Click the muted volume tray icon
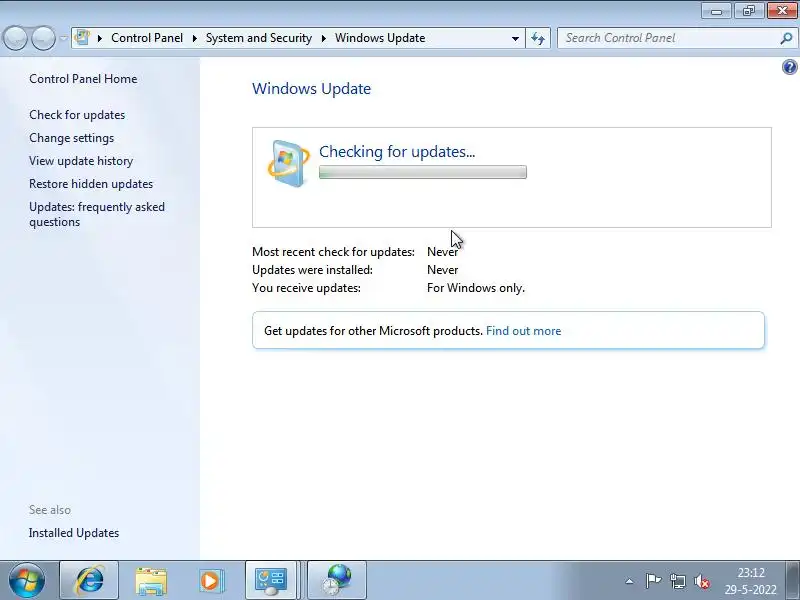 (x=702, y=581)
